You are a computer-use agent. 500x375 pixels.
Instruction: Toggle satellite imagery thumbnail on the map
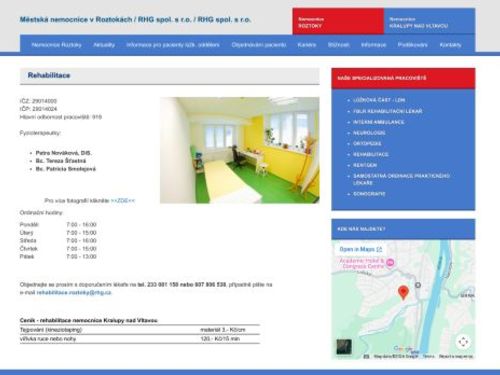(x=344, y=347)
